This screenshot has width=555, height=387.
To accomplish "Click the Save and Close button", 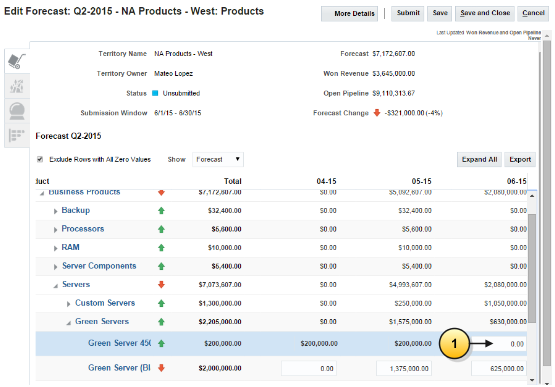I will tap(485, 13).
